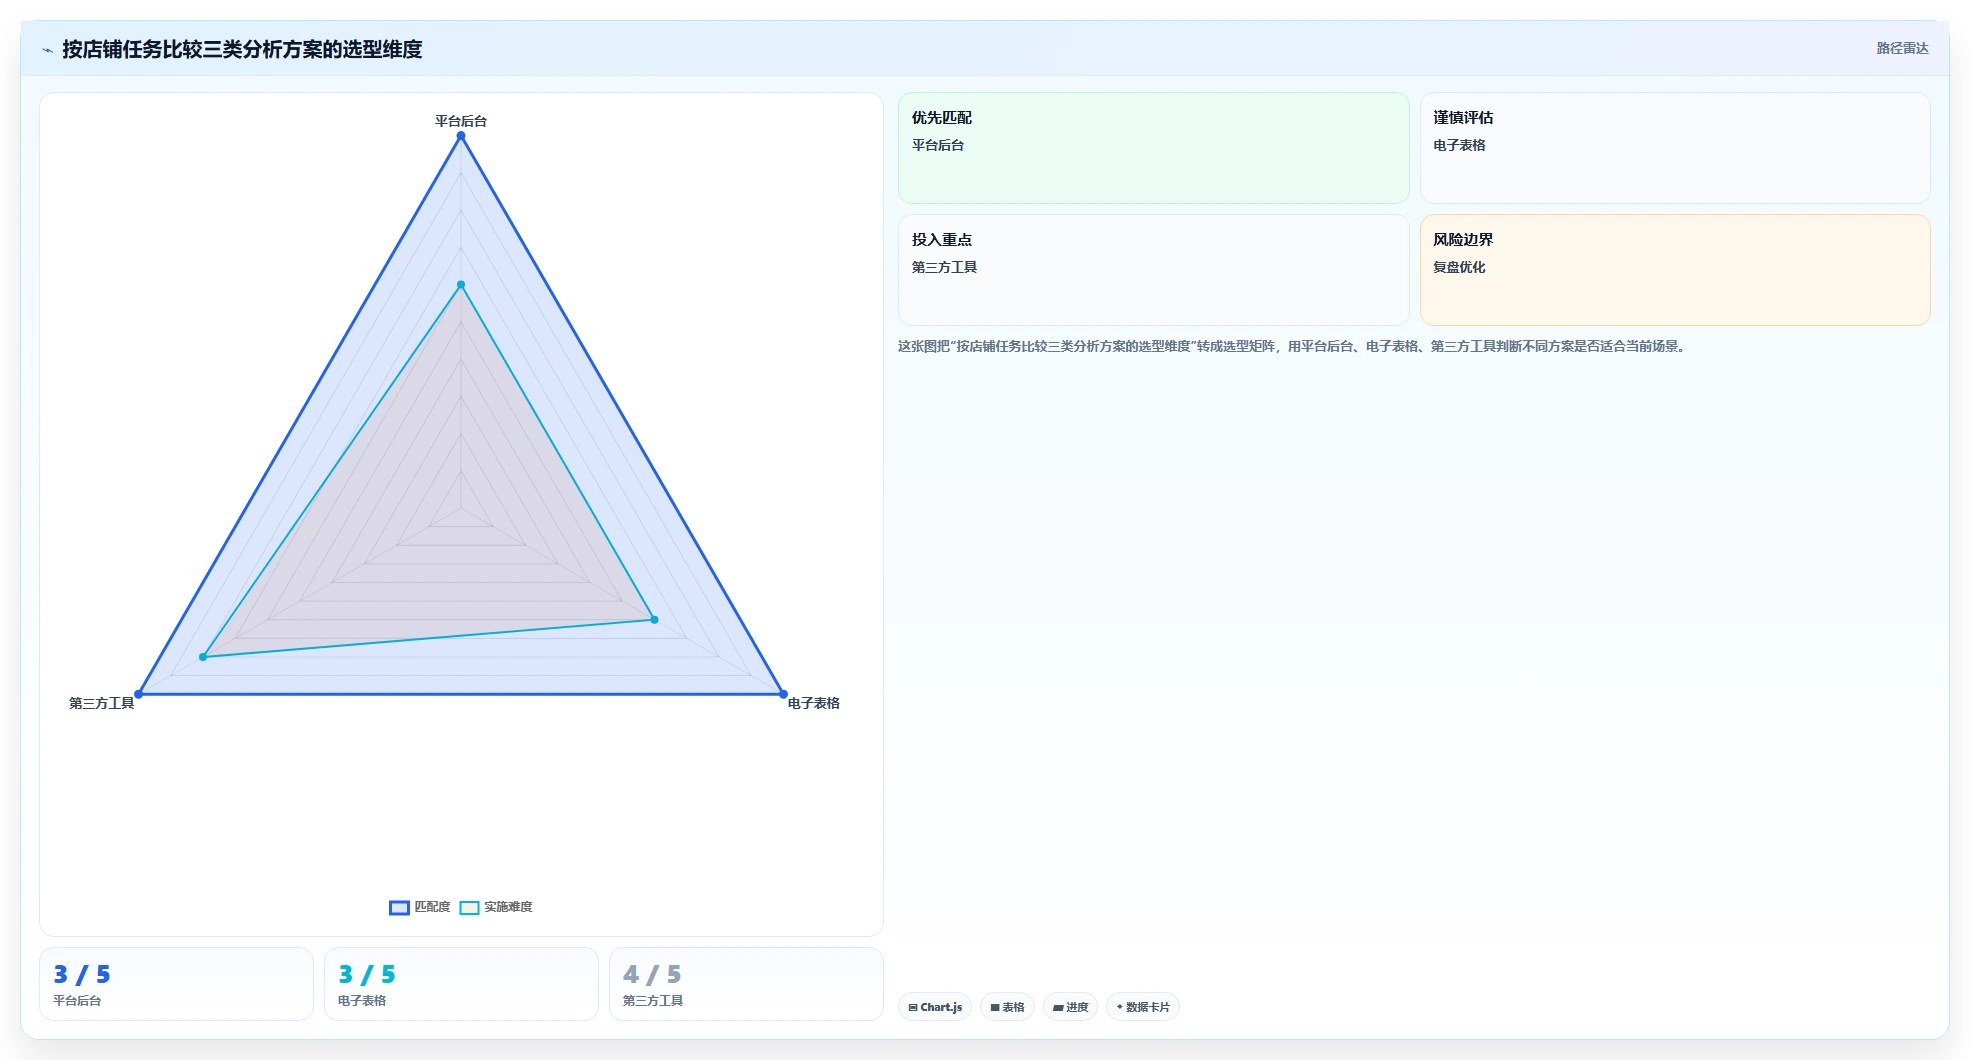Open the 优先匹配 card
Image resolution: width=1970 pixels, height=1060 pixels.
click(1153, 148)
